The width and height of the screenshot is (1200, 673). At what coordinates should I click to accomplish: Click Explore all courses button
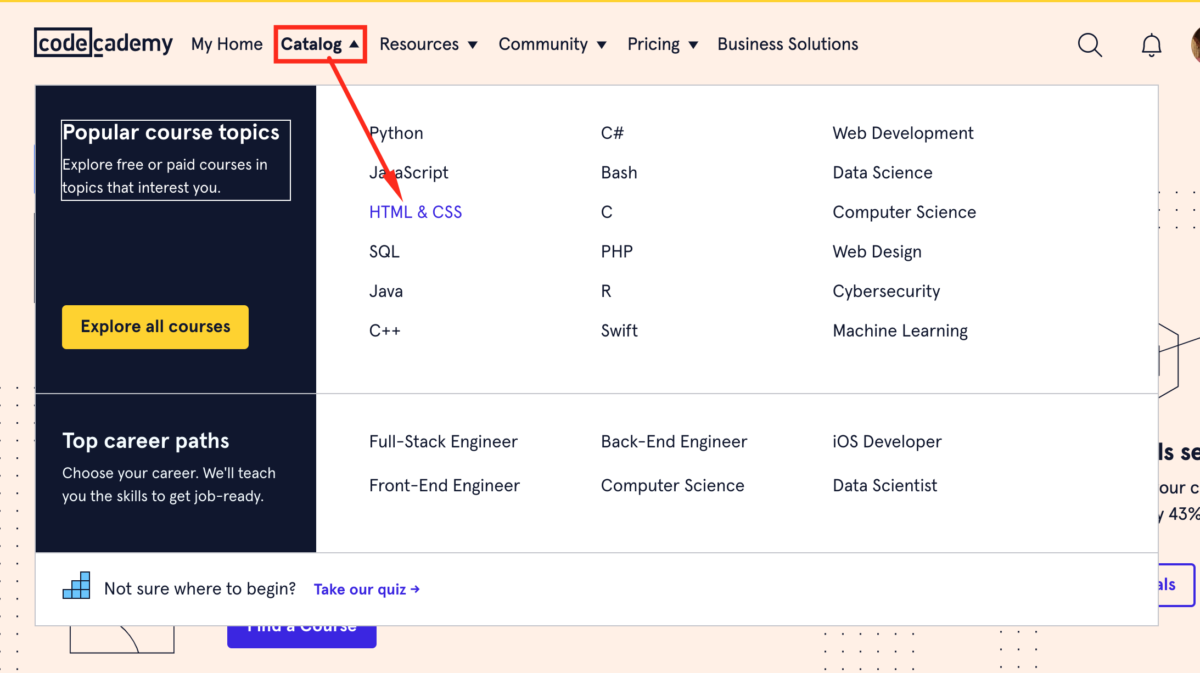(155, 327)
